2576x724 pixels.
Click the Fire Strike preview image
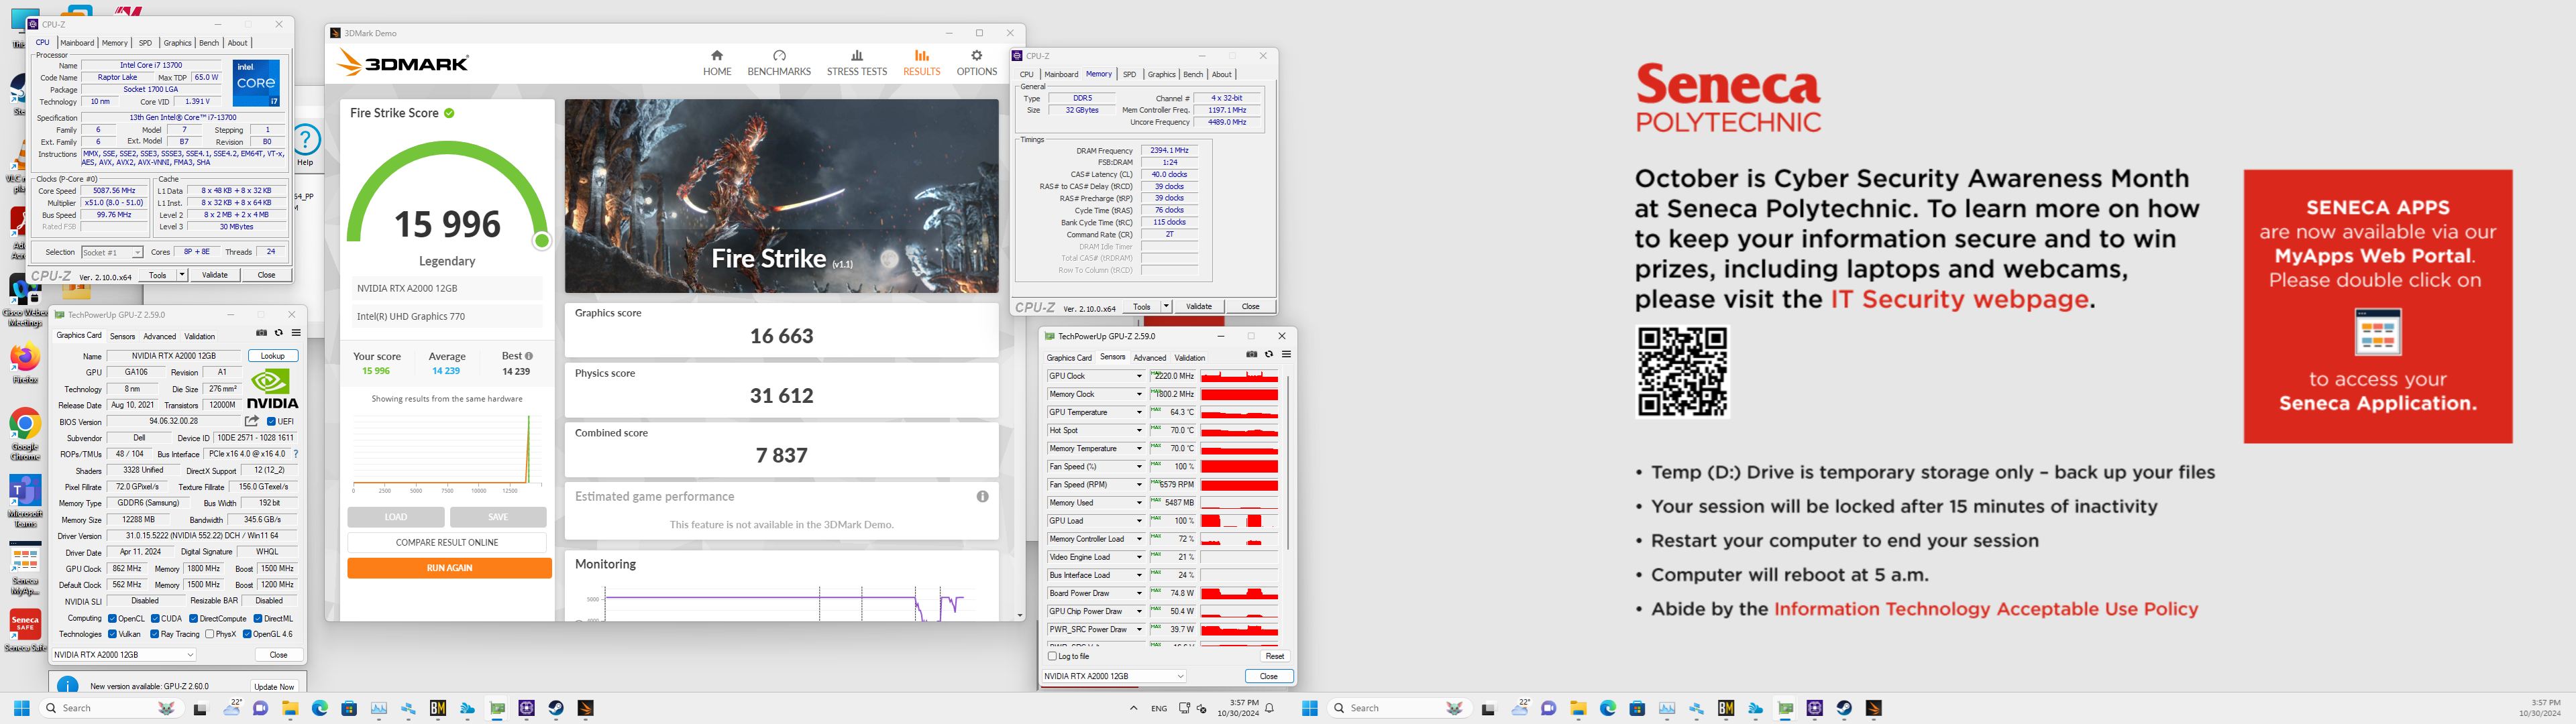tap(781, 196)
